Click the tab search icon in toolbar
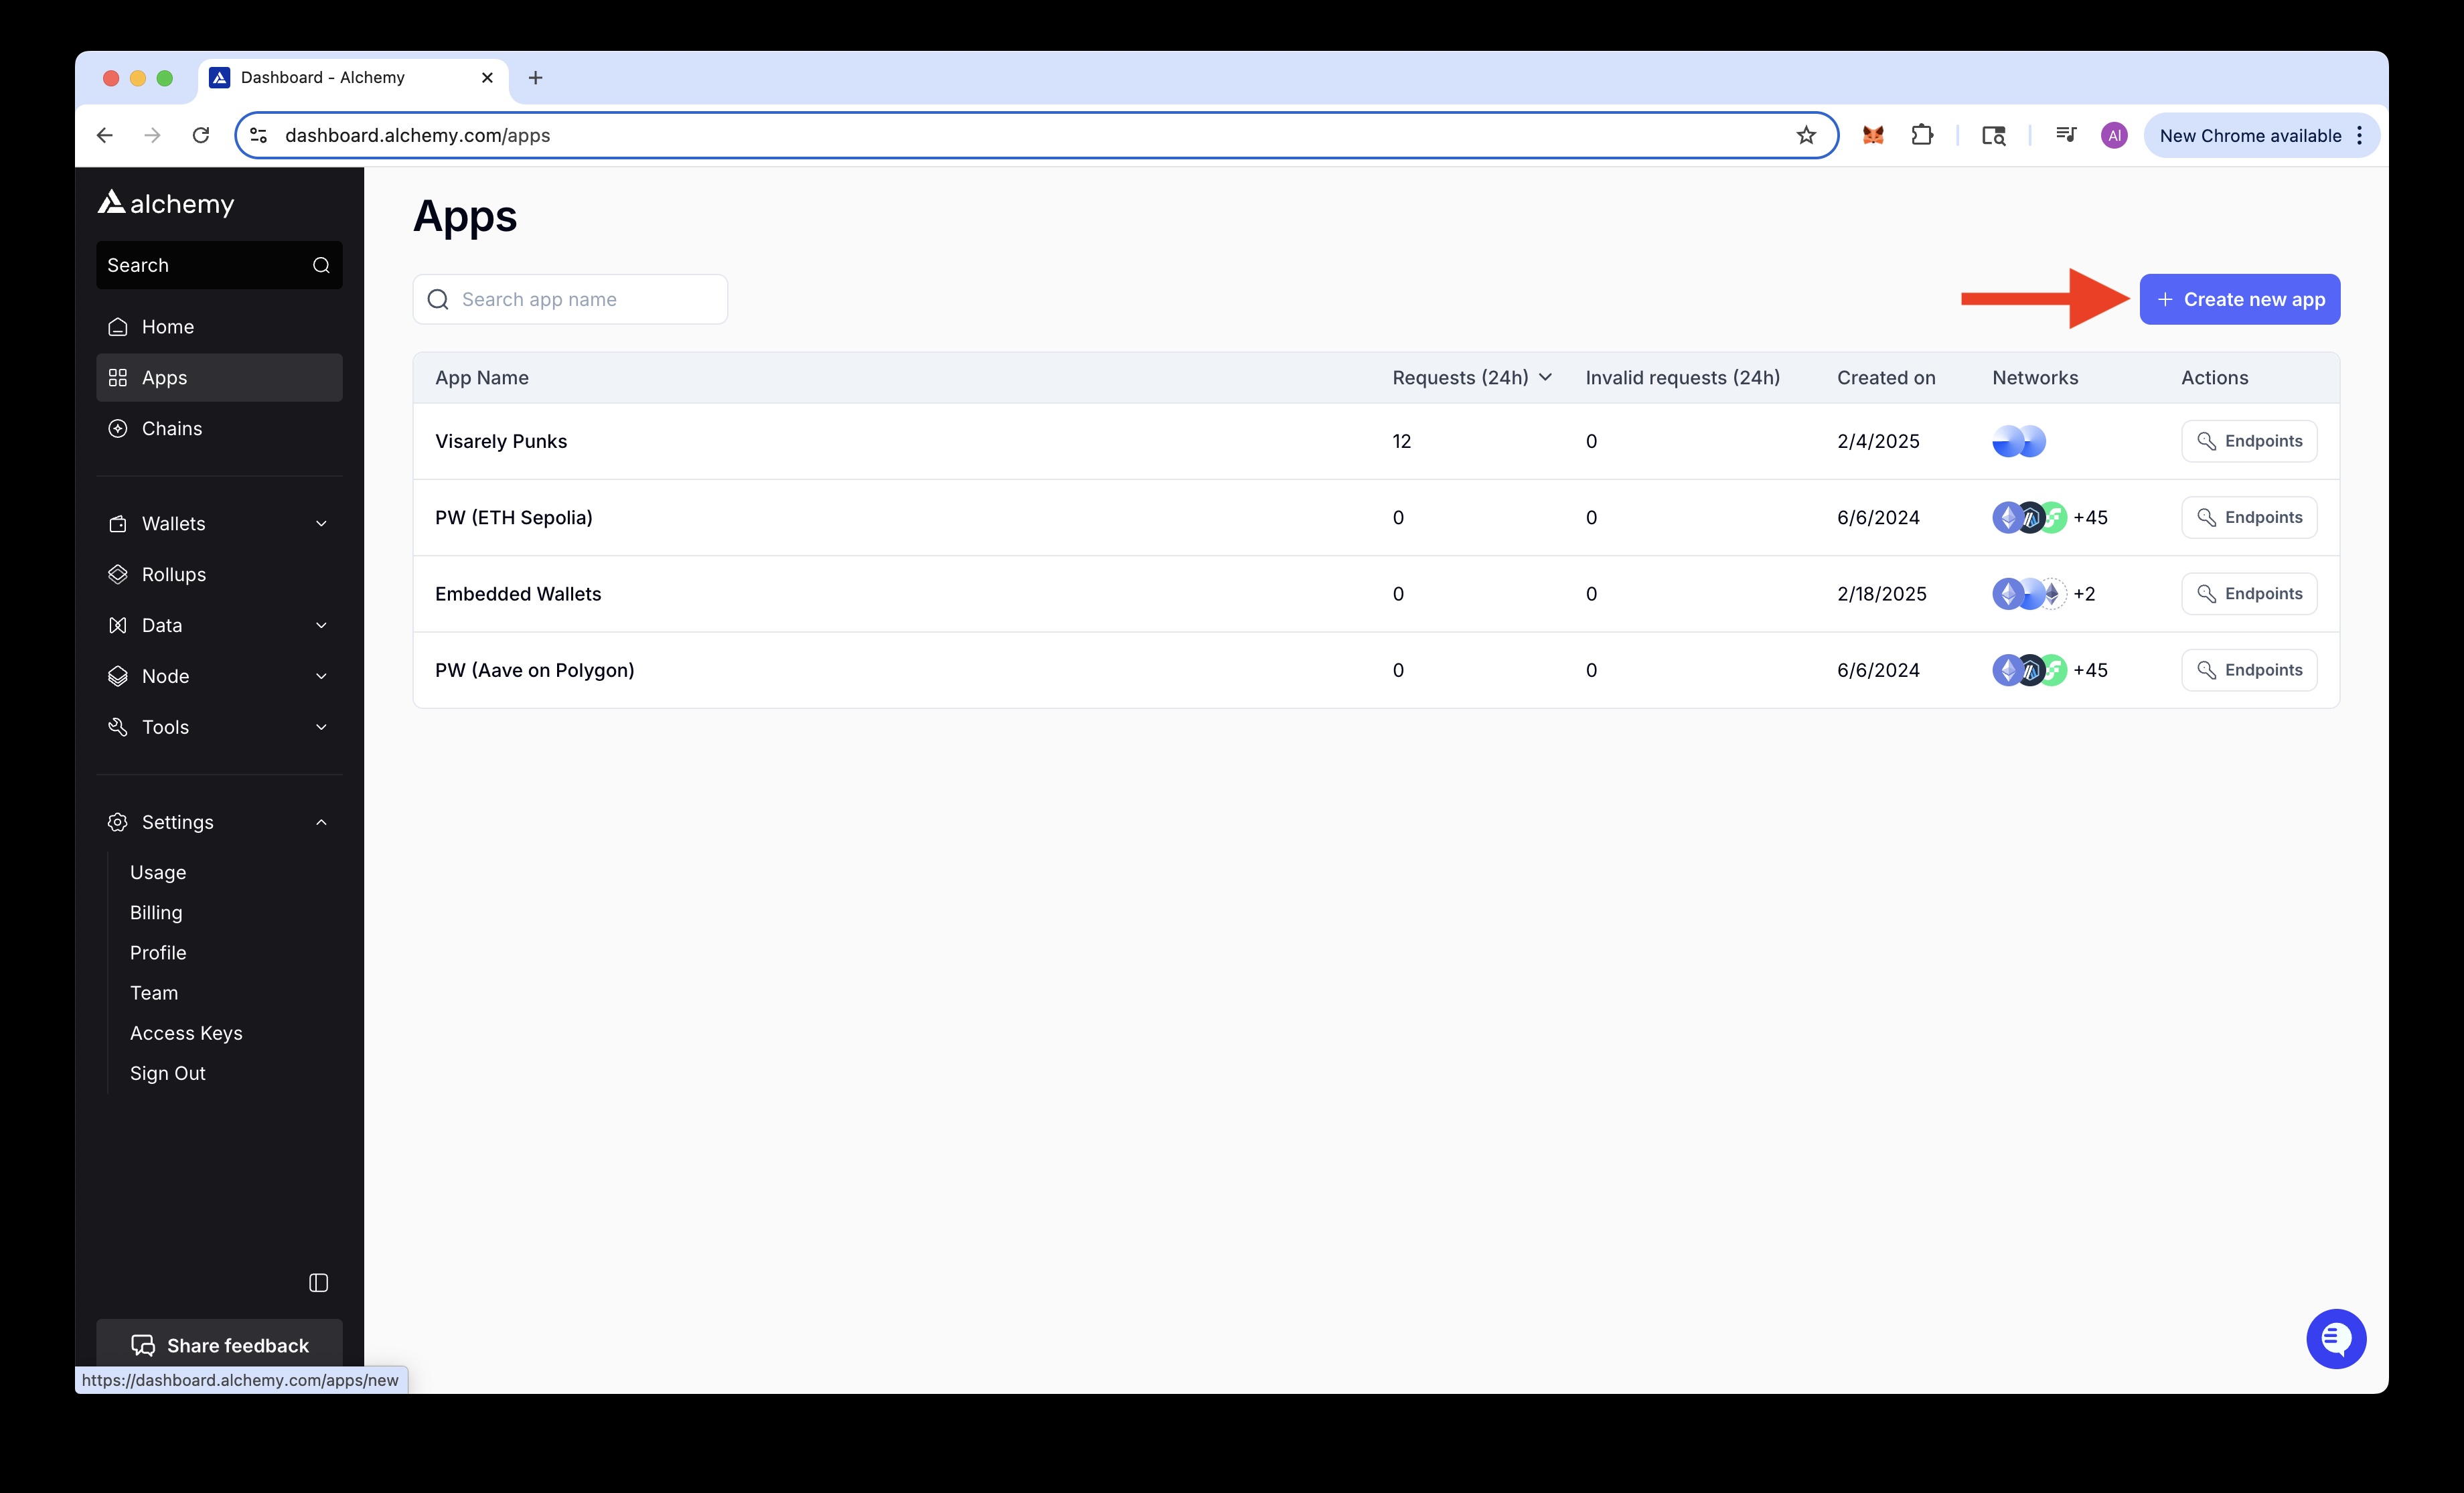 click(x=1993, y=135)
